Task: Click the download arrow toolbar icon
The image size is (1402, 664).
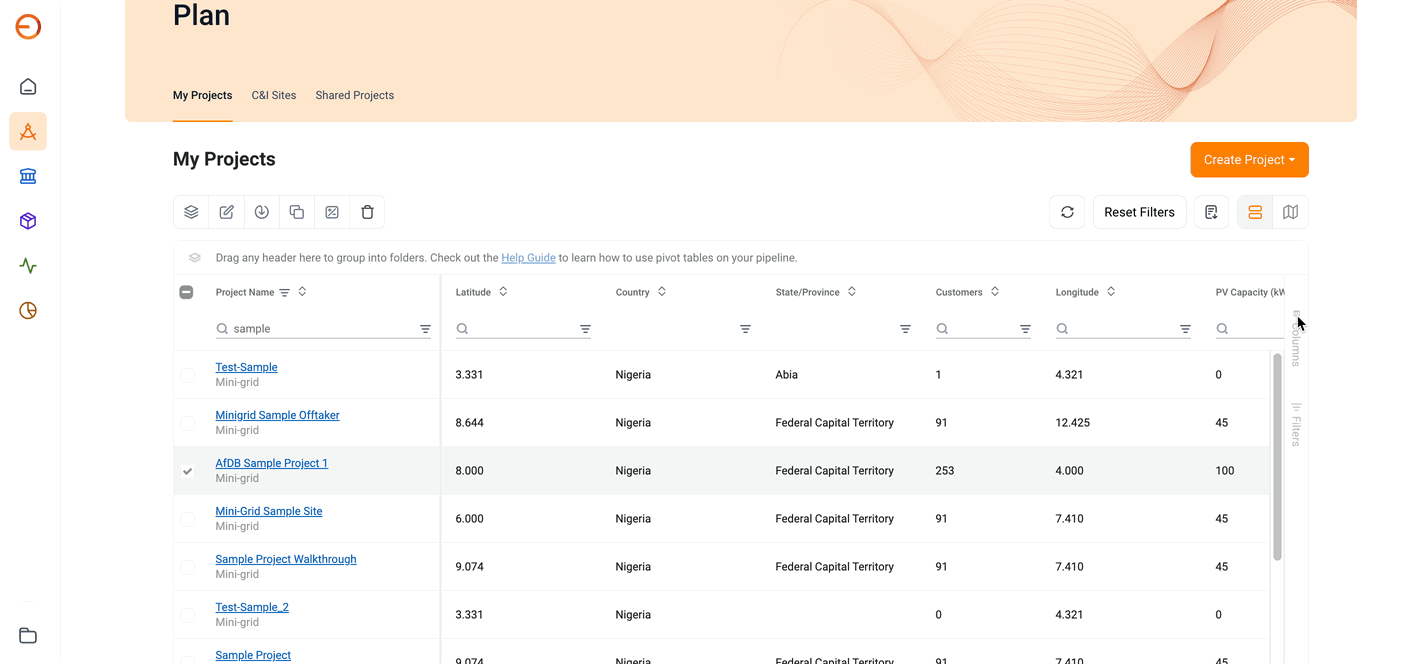Action: pos(262,212)
